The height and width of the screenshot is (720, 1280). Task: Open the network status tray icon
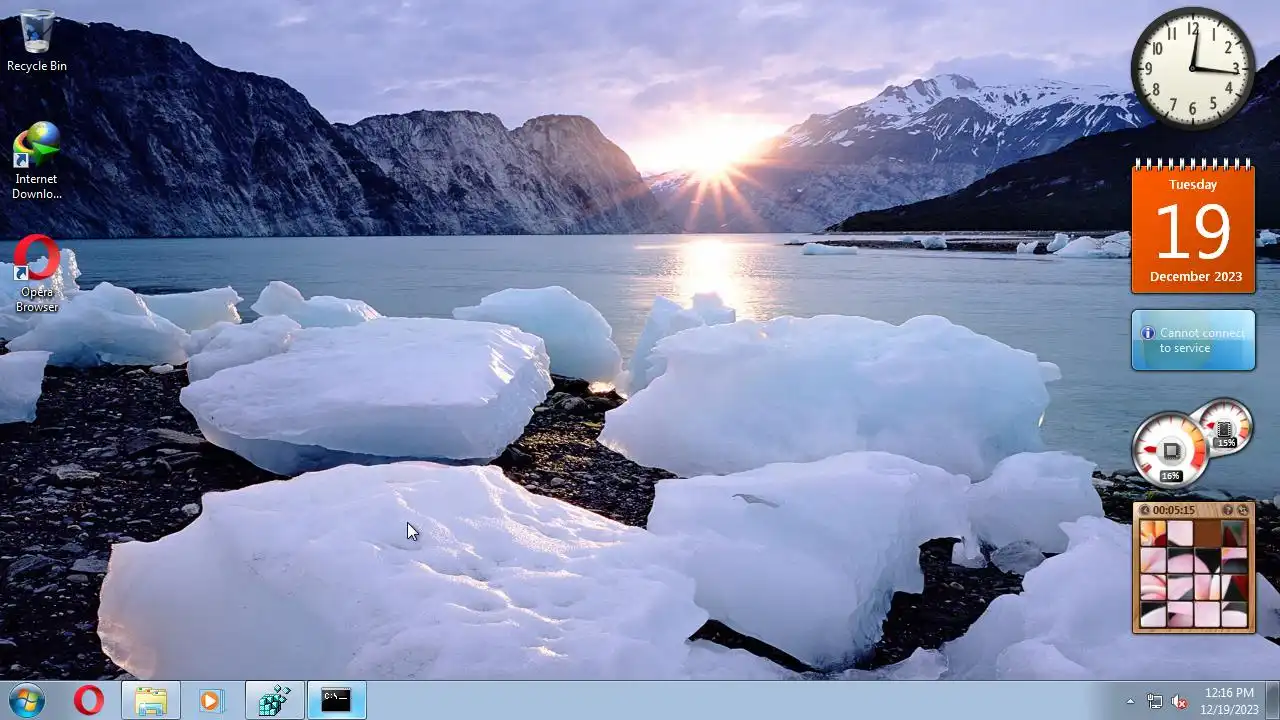(1155, 701)
